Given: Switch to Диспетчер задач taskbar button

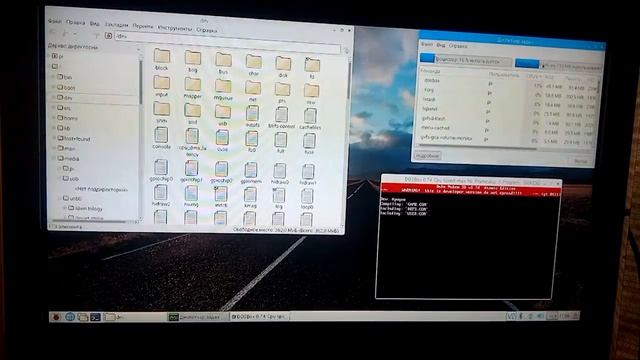Looking at the screenshot, I should 197,316.
